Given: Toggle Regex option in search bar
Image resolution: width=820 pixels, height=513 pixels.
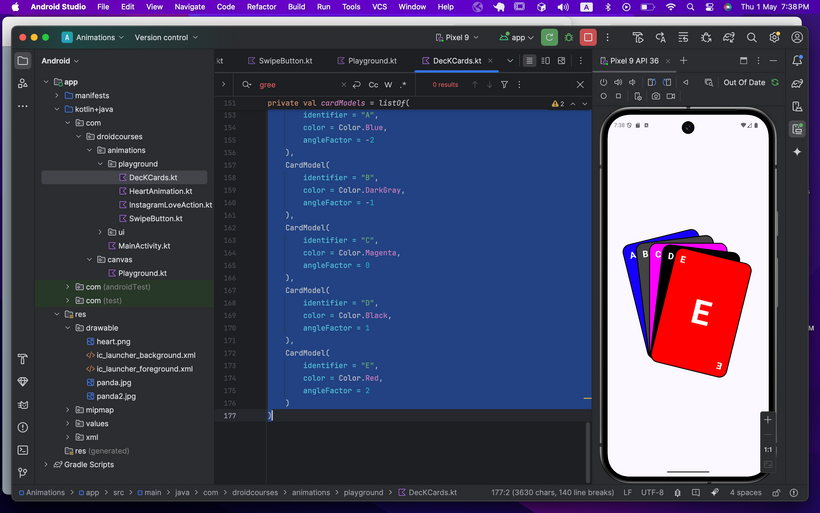Looking at the screenshot, I should pos(403,85).
